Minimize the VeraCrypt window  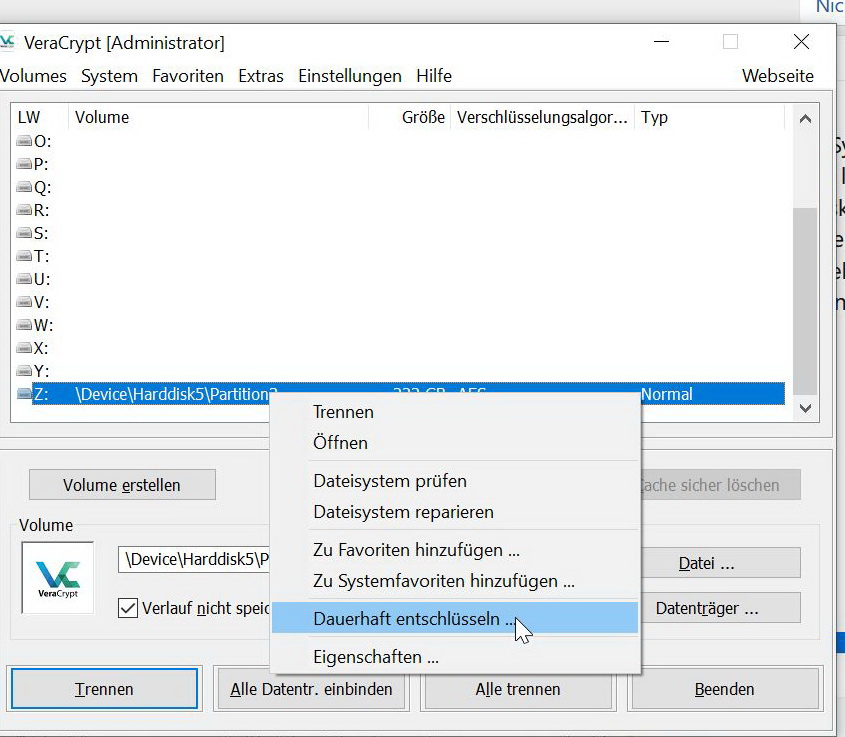661,42
